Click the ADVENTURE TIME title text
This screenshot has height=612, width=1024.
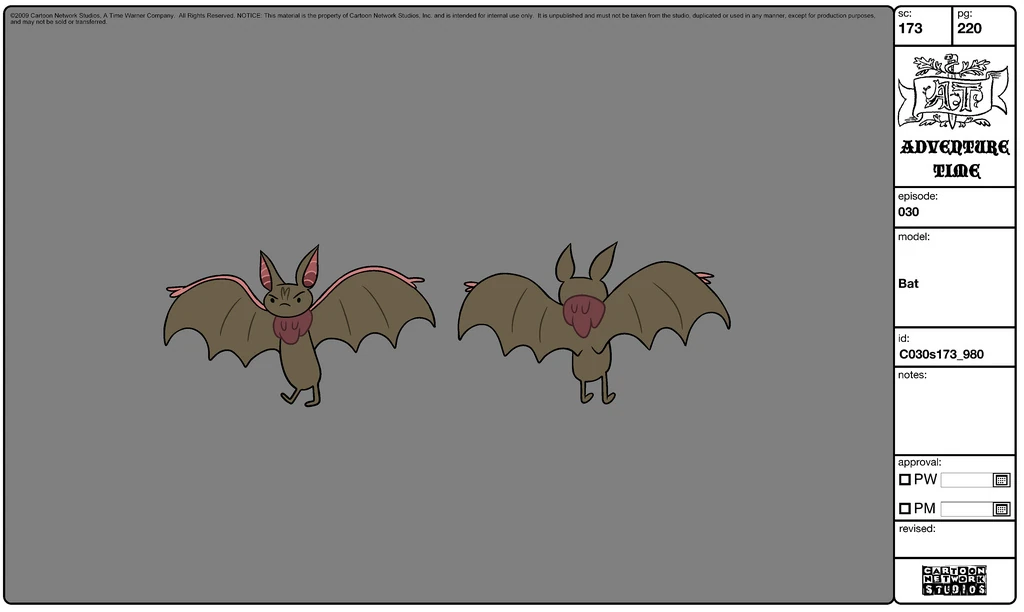(955, 159)
